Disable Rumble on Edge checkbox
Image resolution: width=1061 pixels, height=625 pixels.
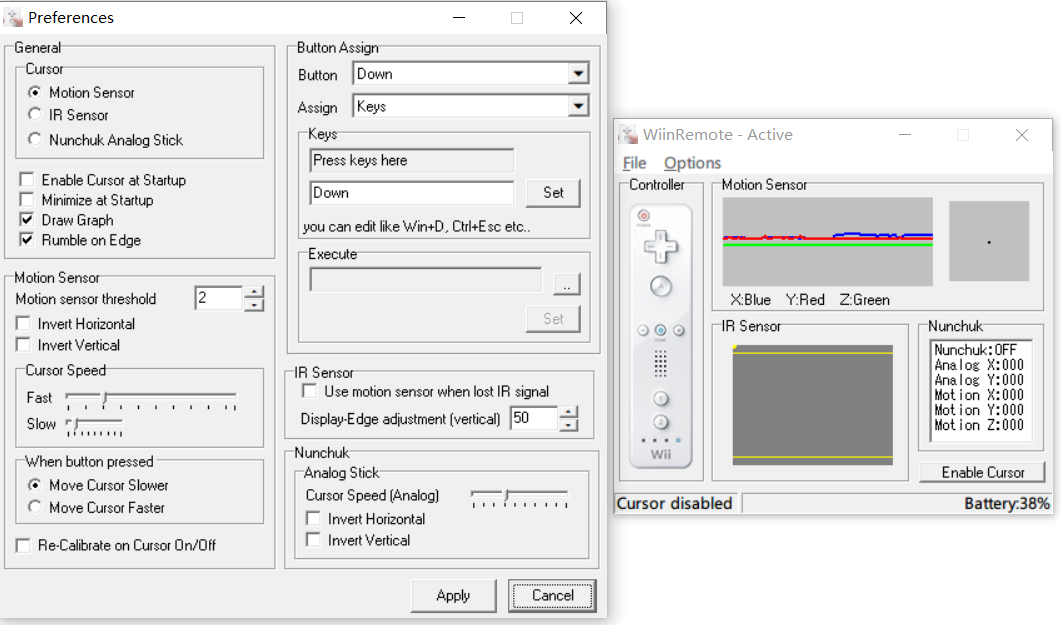pos(27,239)
